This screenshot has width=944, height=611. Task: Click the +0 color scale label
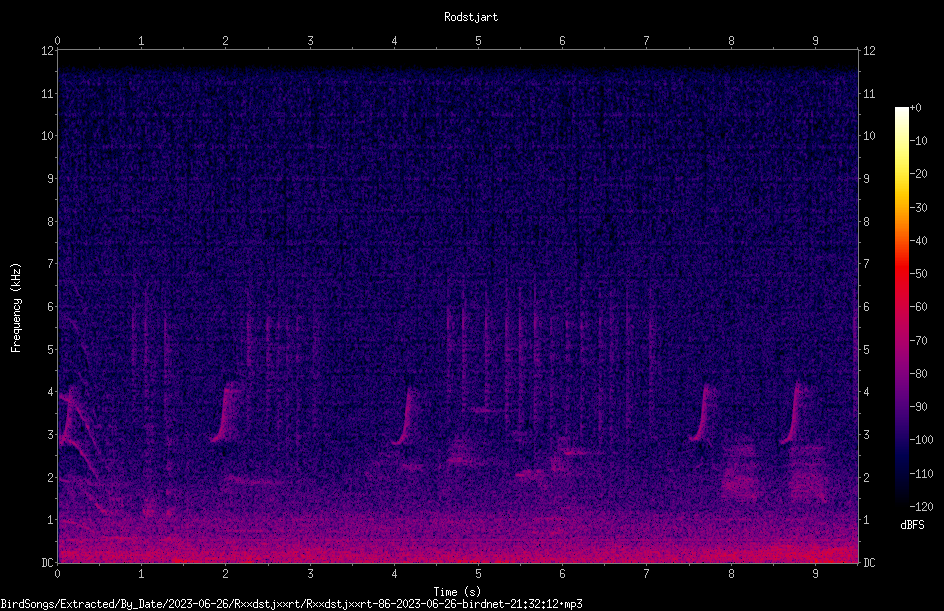pyautogui.click(x=916, y=108)
